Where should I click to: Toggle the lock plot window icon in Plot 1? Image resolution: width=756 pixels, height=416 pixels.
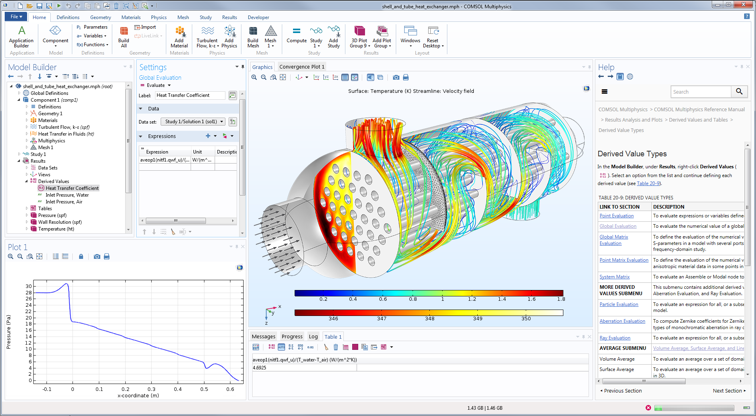[x=81, y=256]
